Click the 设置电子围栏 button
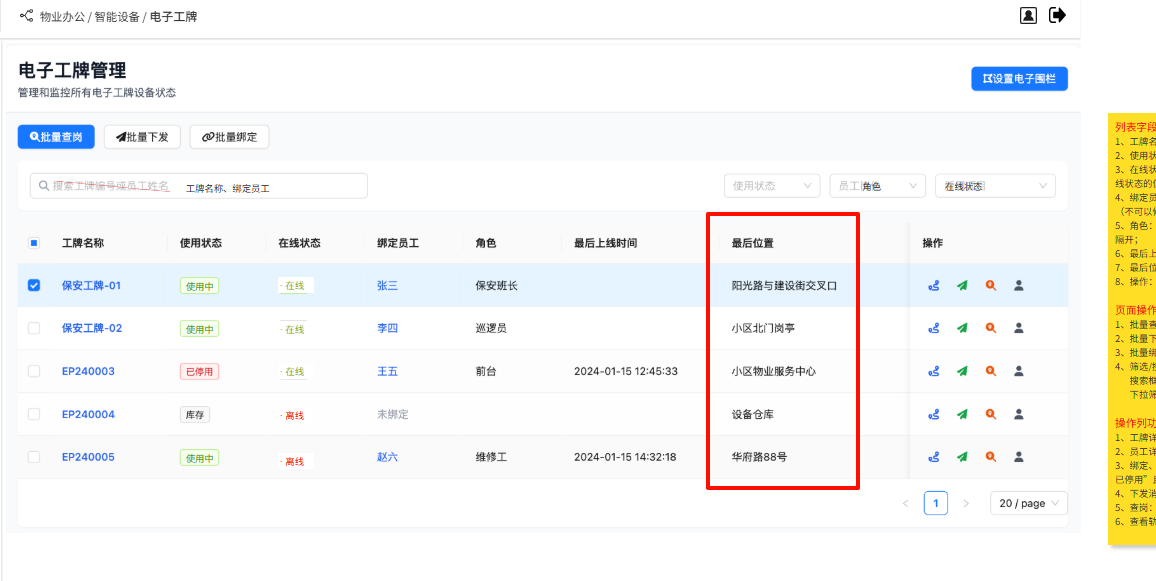The height and width of the screenshot is (581, 1156). pyautogui.click(x=1019, y=79)
